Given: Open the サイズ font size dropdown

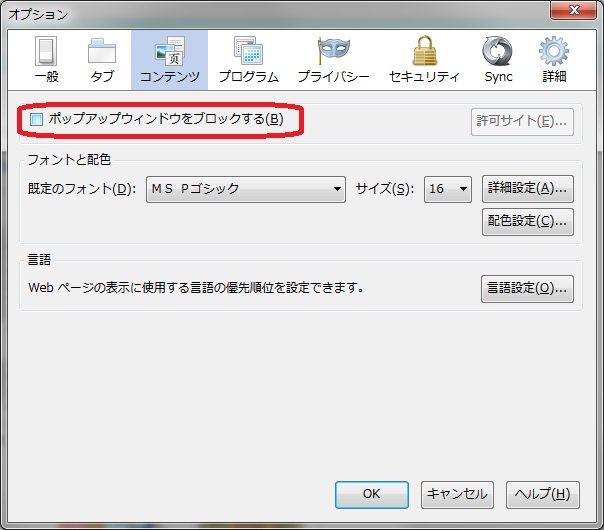Looking at the screenshot, I should pos(447,188).
